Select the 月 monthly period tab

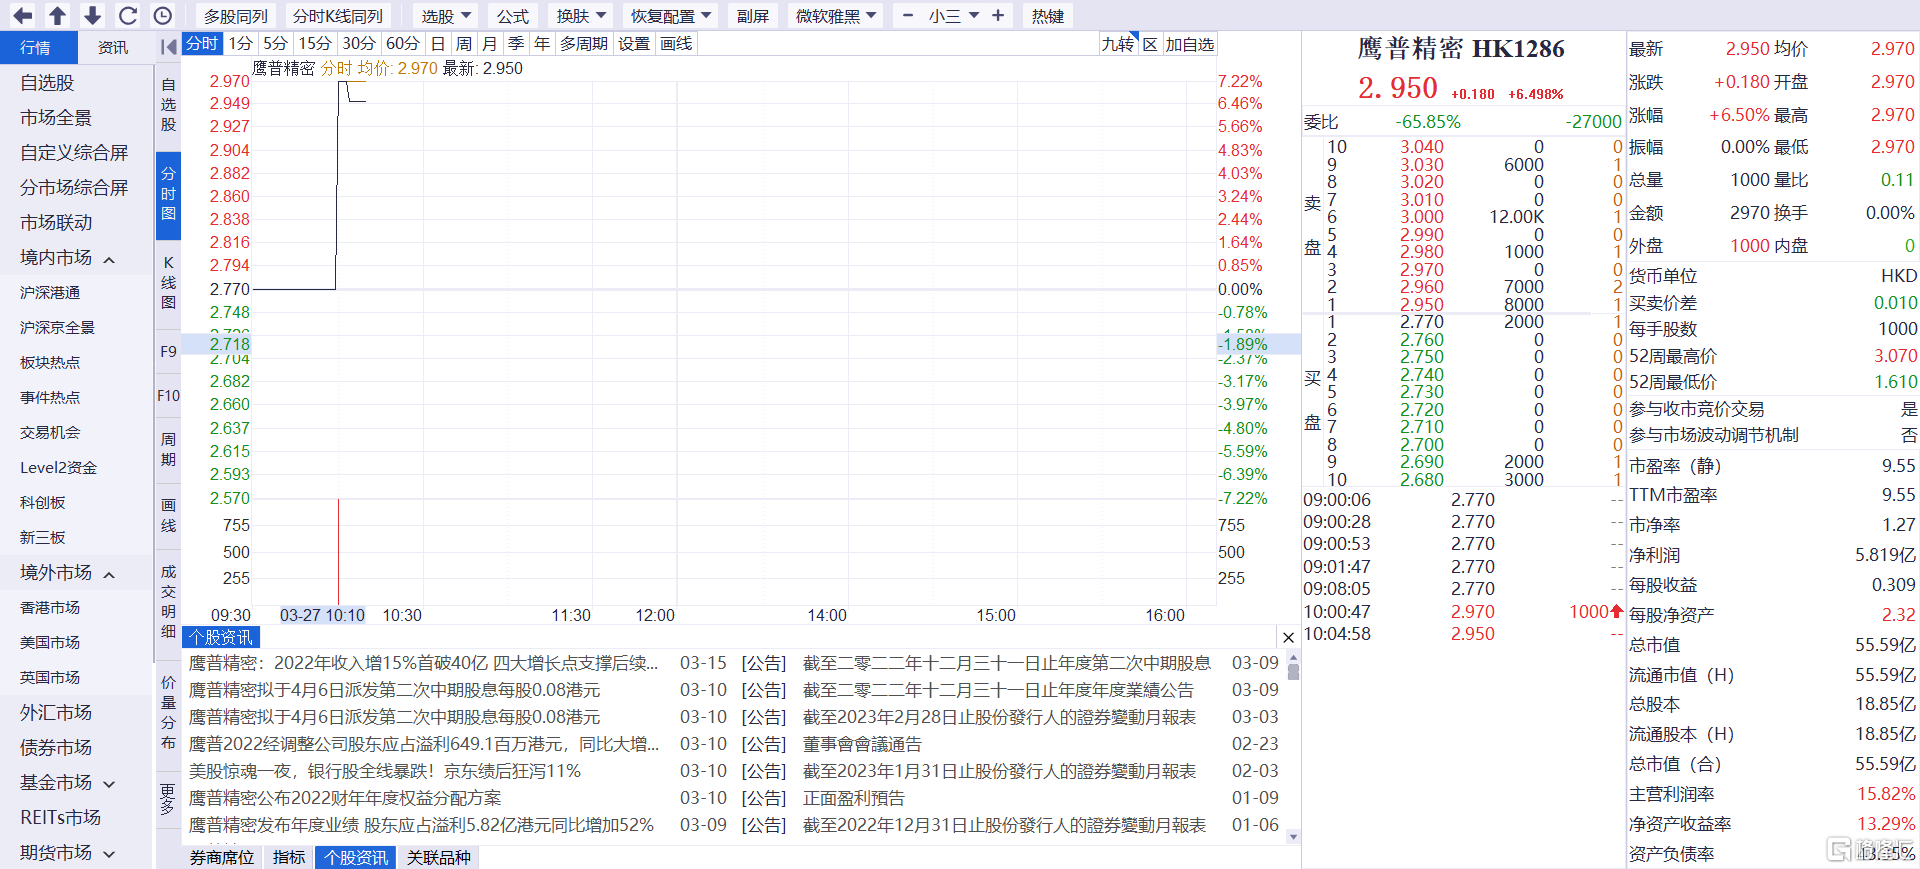[x=490, y=43]
